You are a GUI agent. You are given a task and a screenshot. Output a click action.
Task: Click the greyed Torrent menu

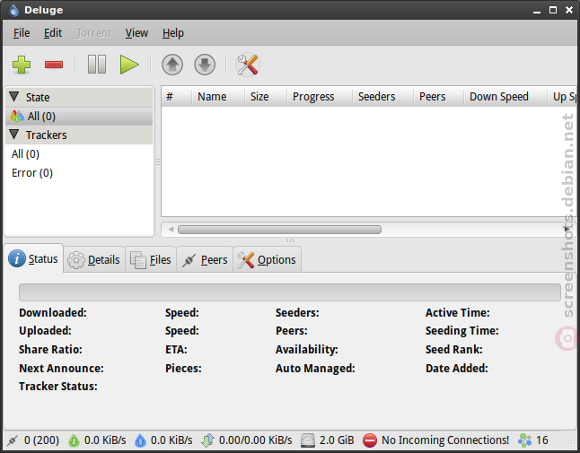[94, 33]
